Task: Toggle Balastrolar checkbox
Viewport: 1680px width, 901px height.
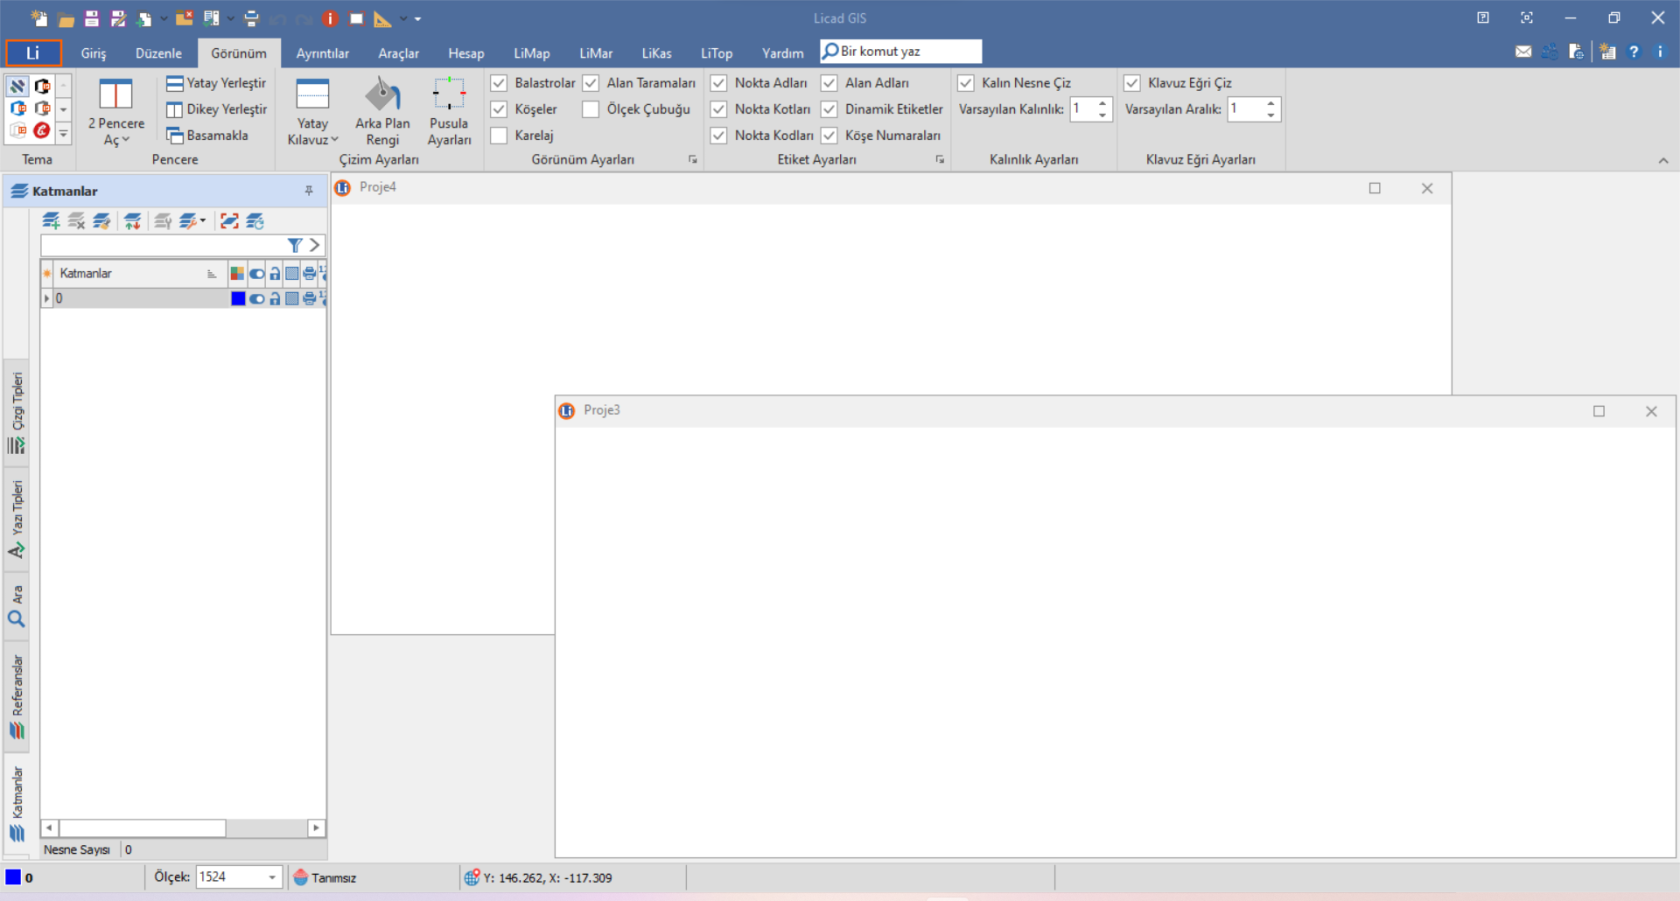Action: pos(499,83)
